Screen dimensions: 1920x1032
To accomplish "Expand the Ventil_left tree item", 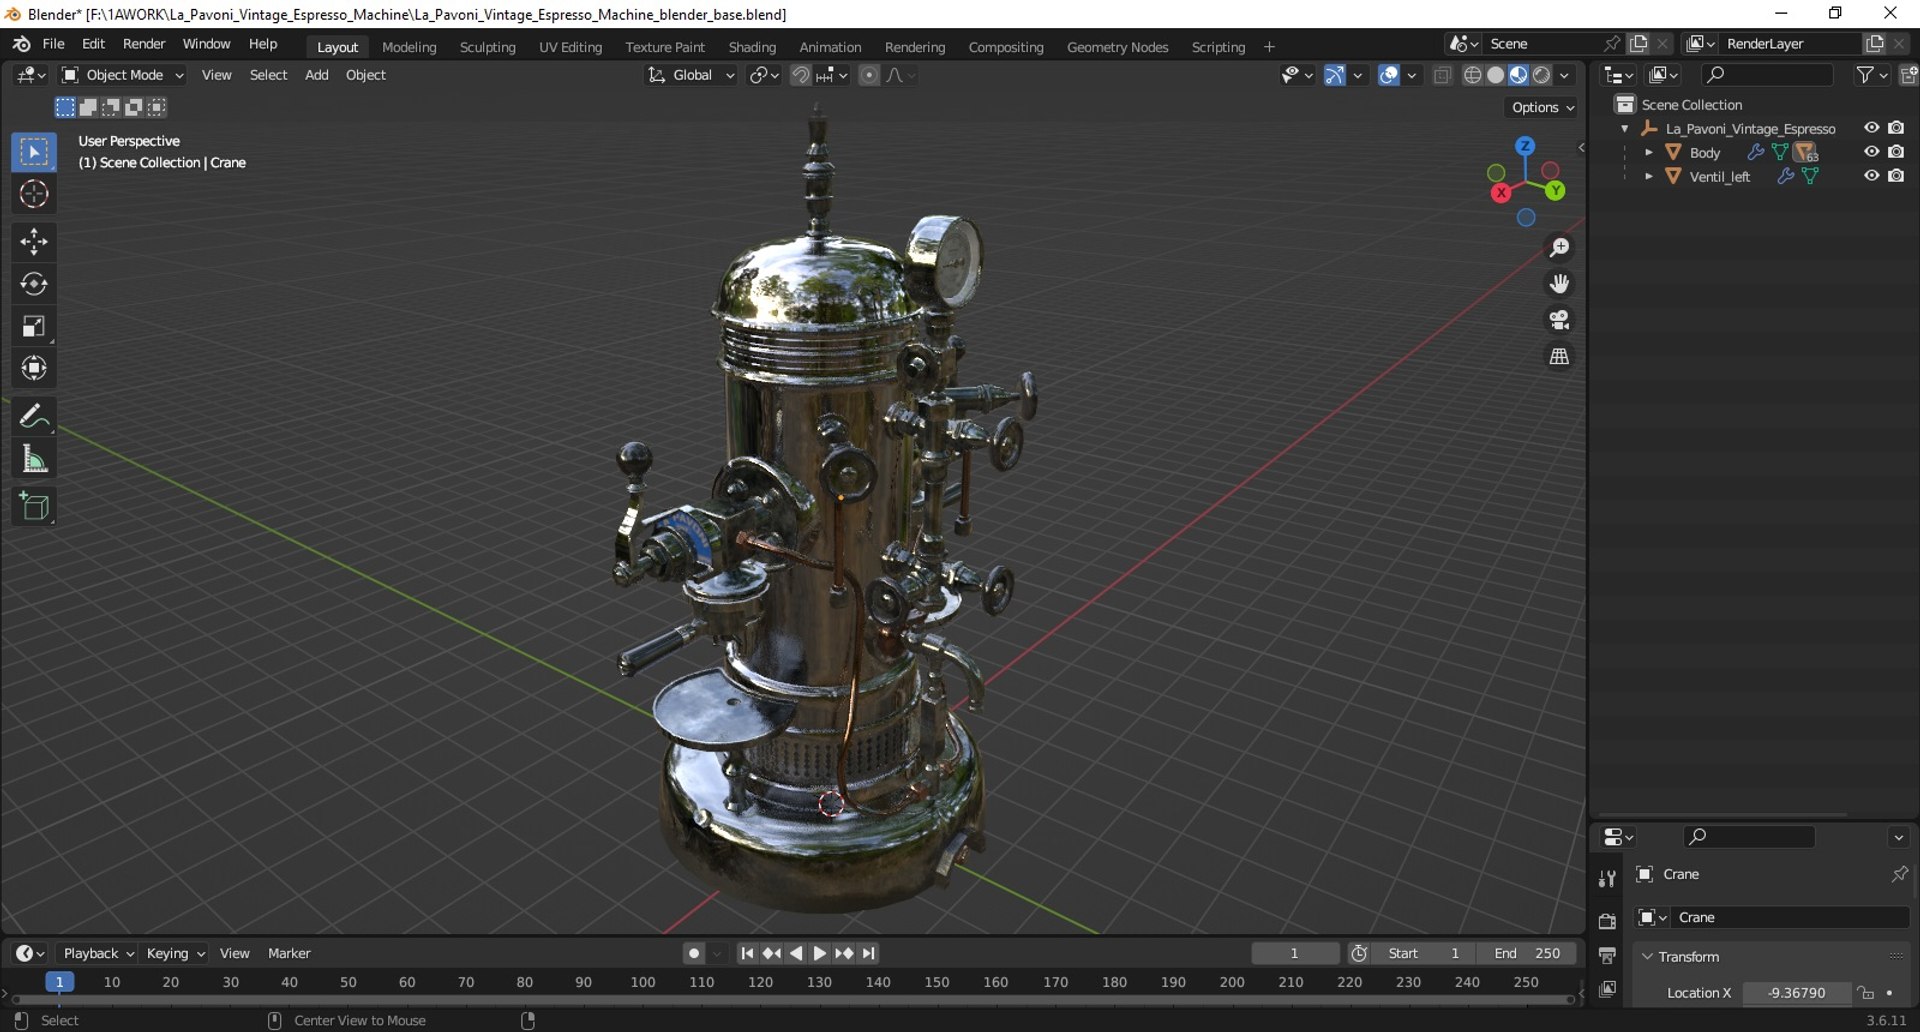I will [1649, 176].
